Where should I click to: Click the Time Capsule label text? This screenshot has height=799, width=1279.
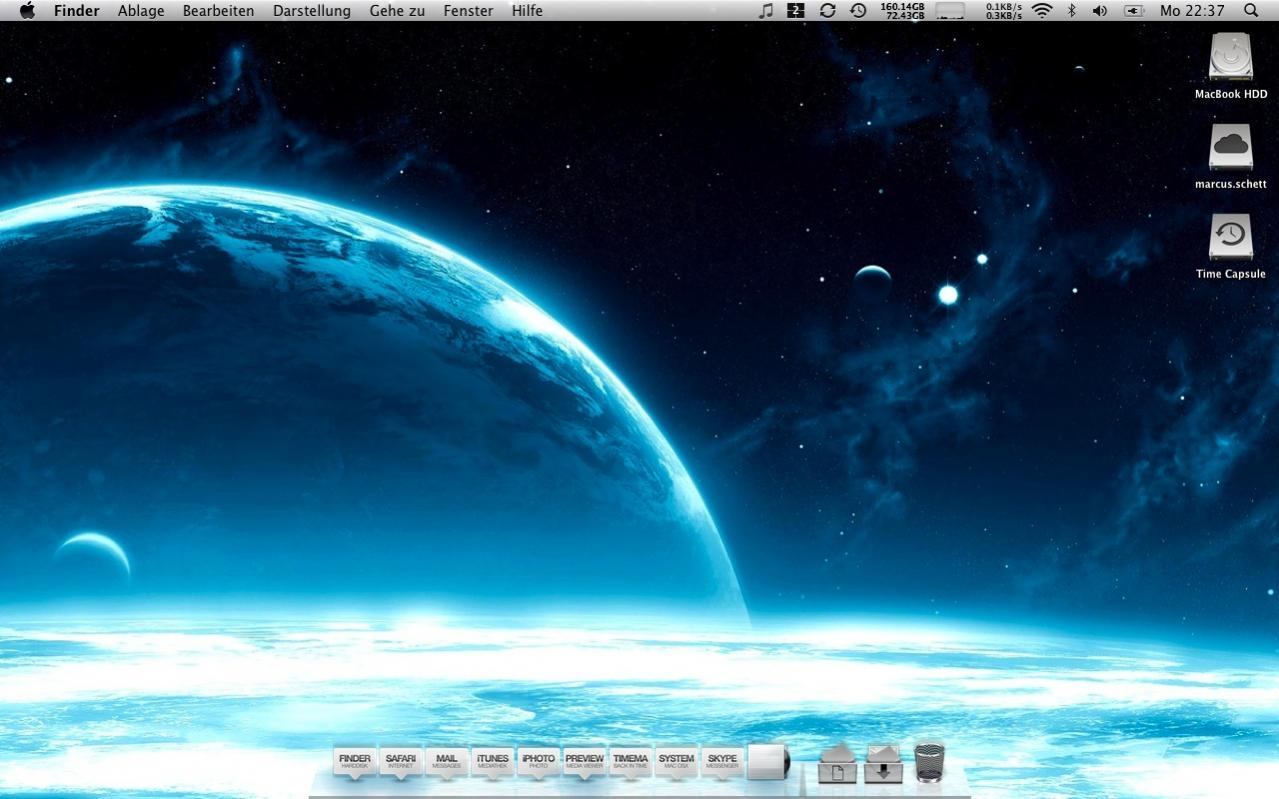(1231, 274)
